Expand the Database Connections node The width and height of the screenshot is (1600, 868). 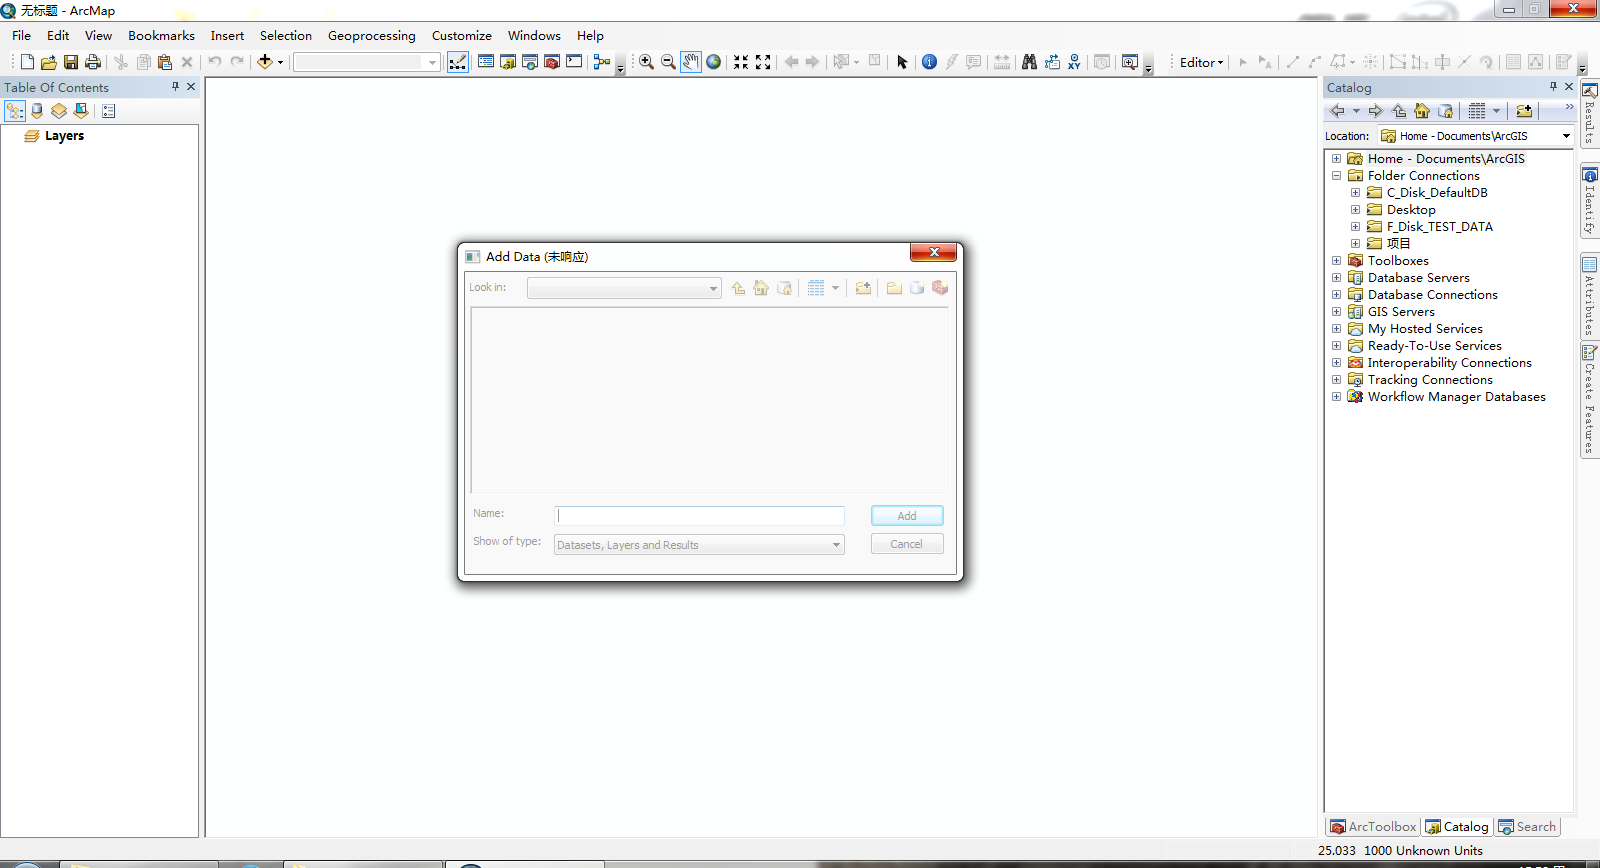pyautogui.click(x=1336, y=295)
